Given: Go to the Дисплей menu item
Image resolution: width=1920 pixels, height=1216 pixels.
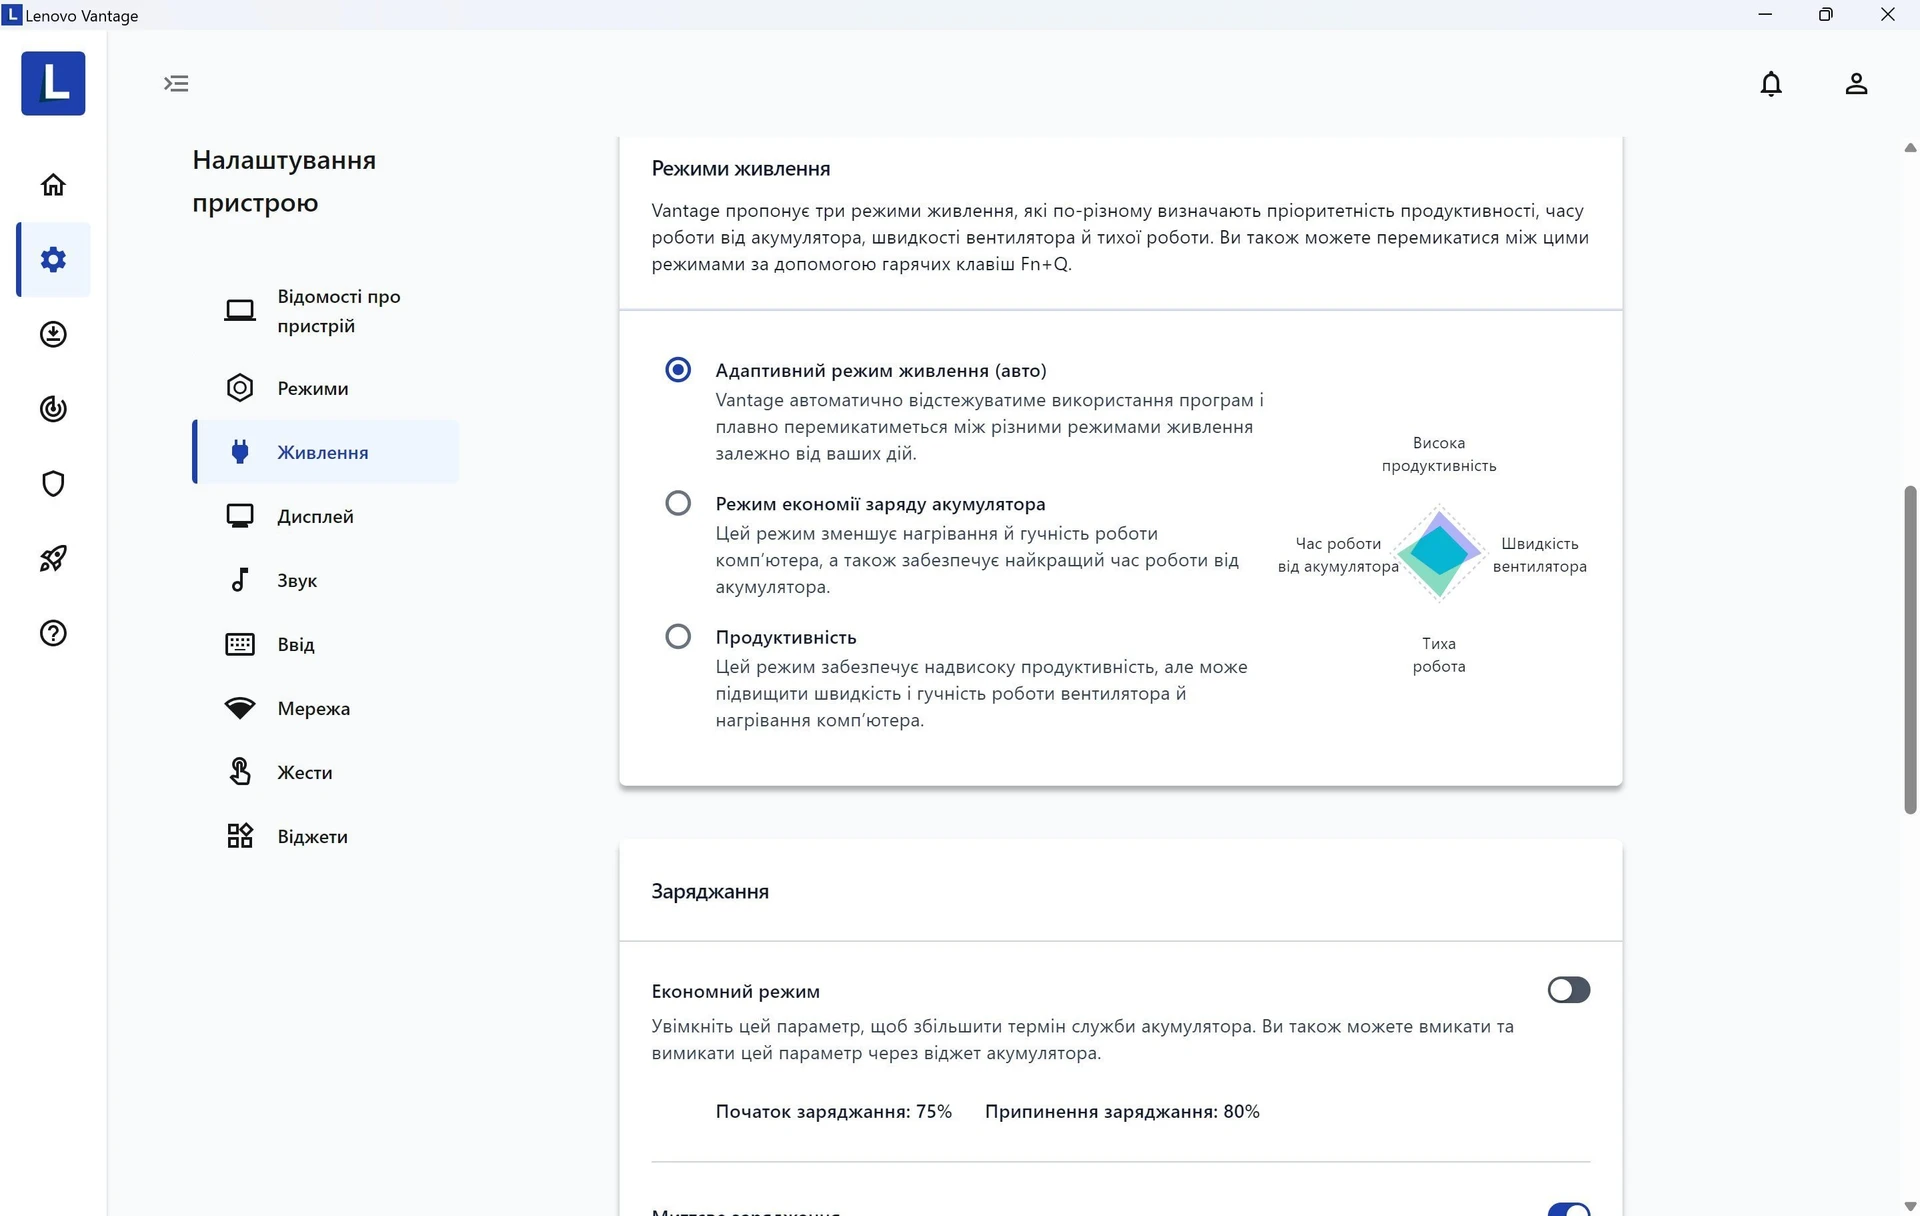Looking at the screenshot, I should point(326,516).
